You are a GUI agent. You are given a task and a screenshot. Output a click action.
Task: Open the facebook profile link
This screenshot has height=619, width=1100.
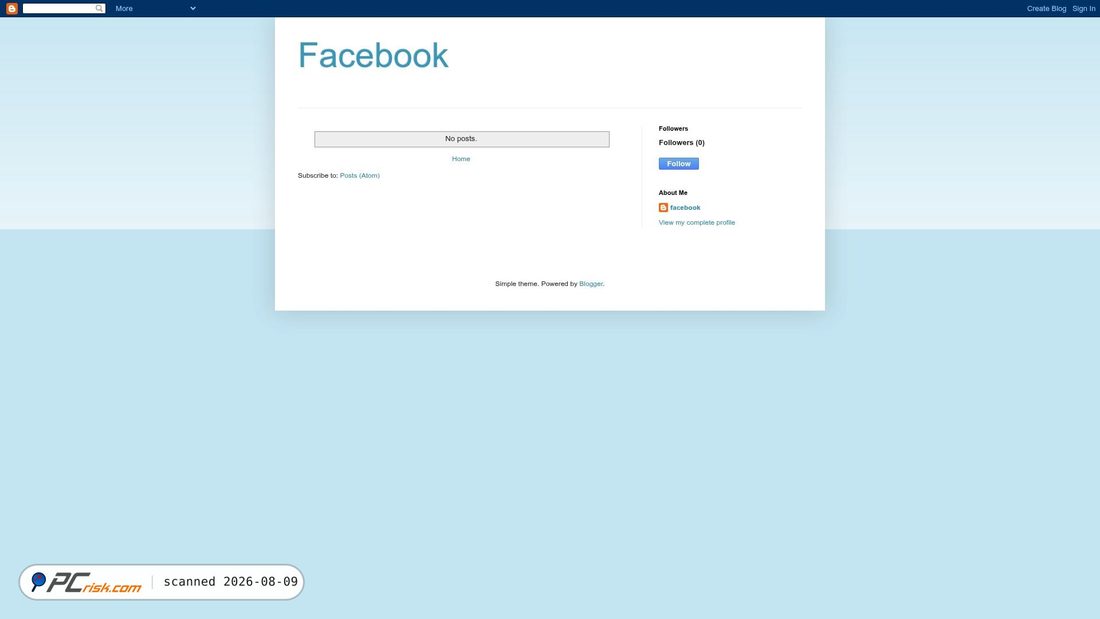pyautogui.click(x=685, y=208)
